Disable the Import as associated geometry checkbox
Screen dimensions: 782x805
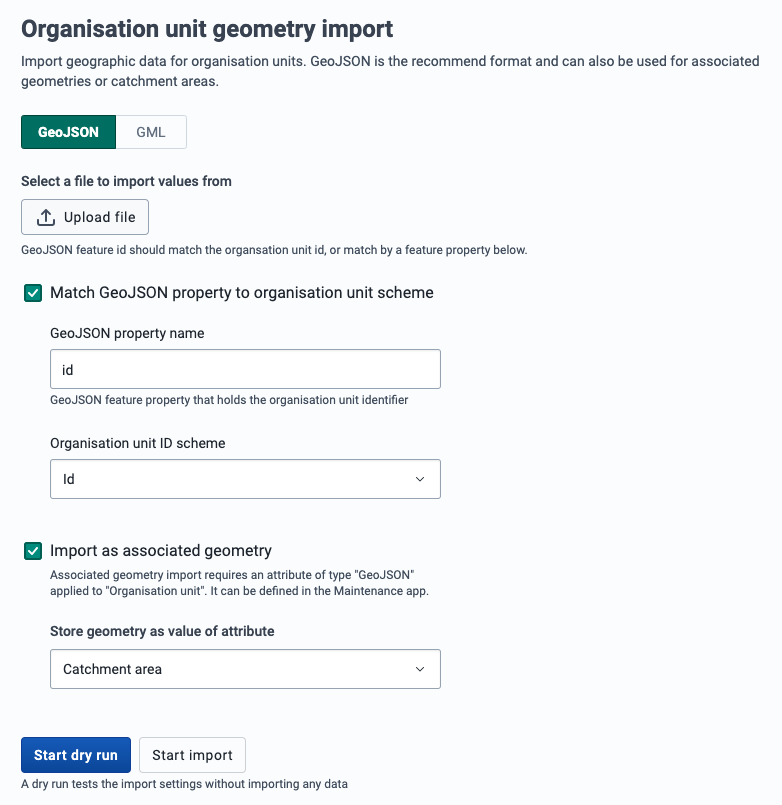(x=34, y=550)
